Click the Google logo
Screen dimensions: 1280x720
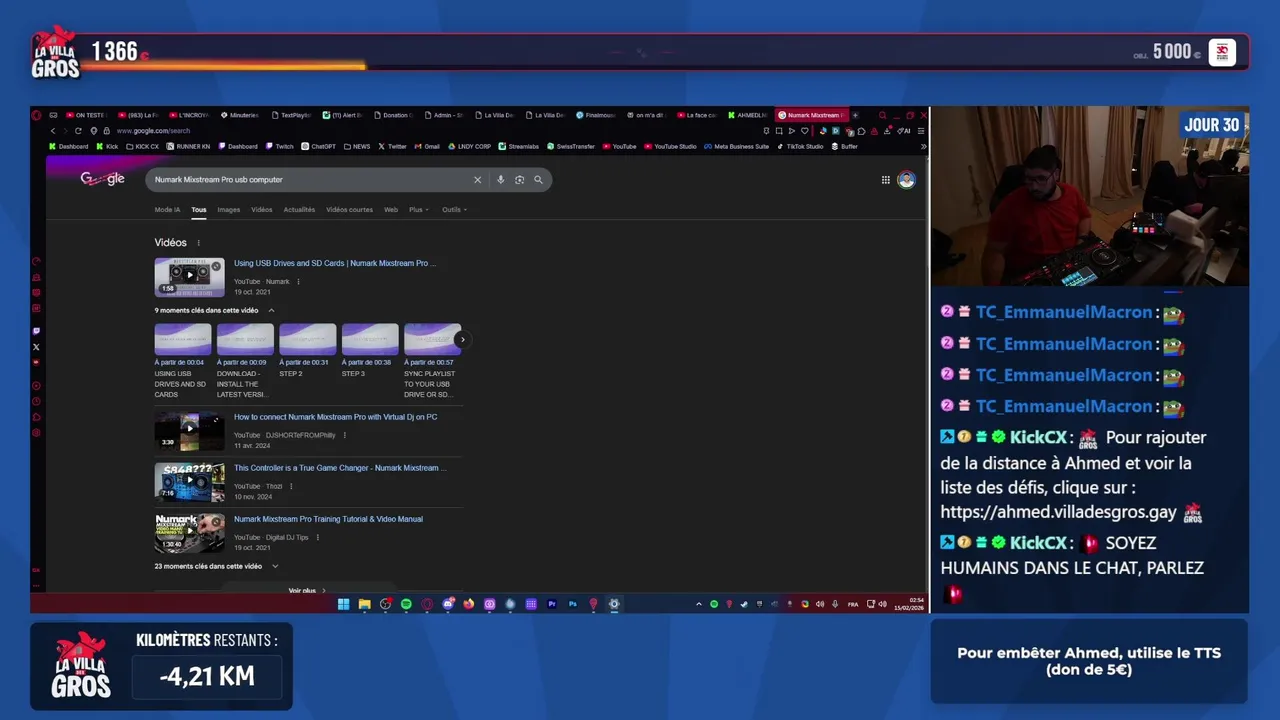point(102,179)
